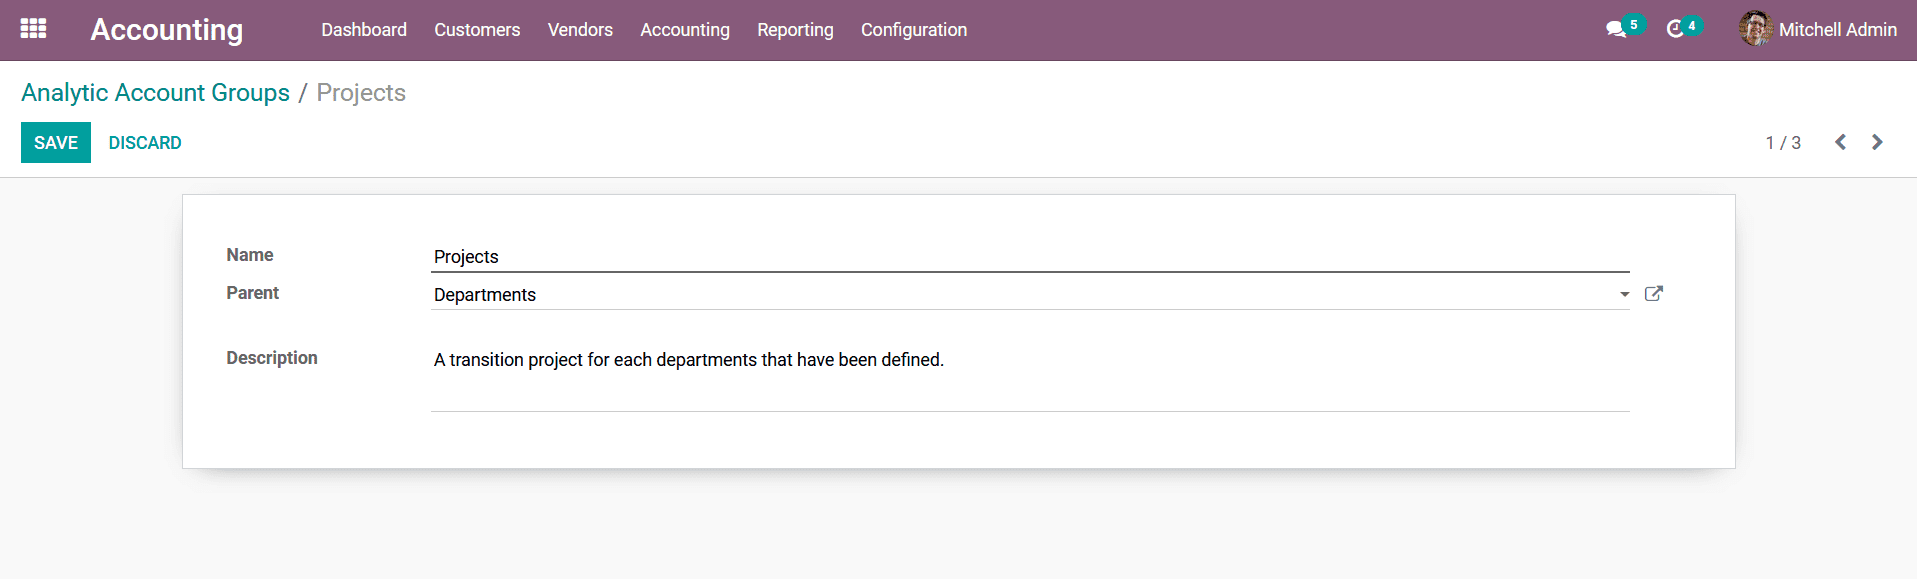1917x579 pixels.
Task: Open the Accounting menu item
Action: [x=685, y=30]
